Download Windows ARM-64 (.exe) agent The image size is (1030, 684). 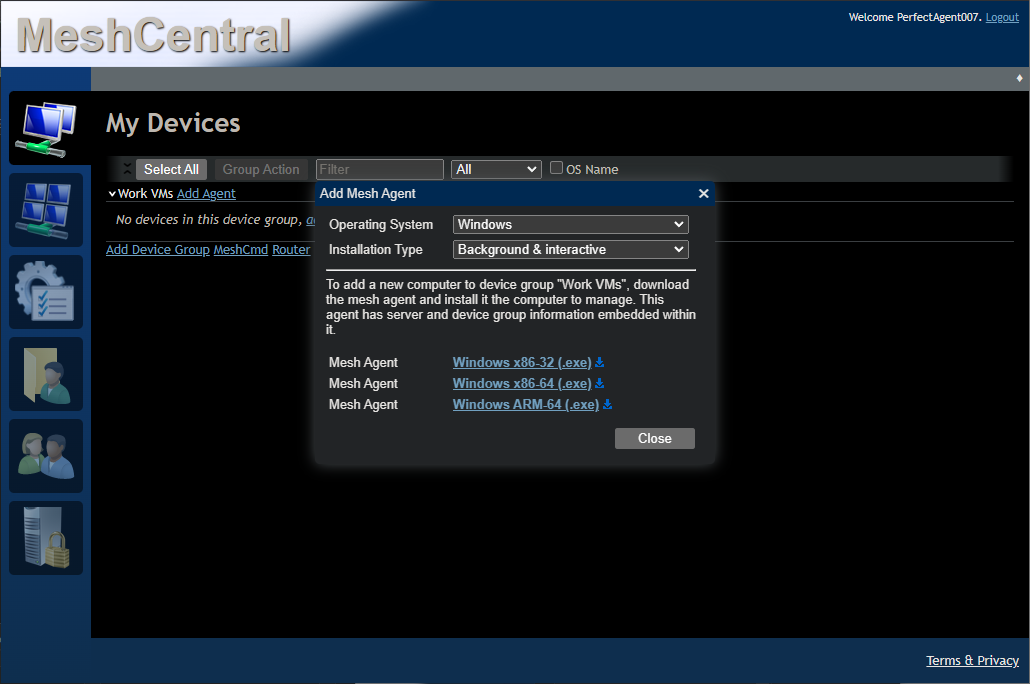526,405
